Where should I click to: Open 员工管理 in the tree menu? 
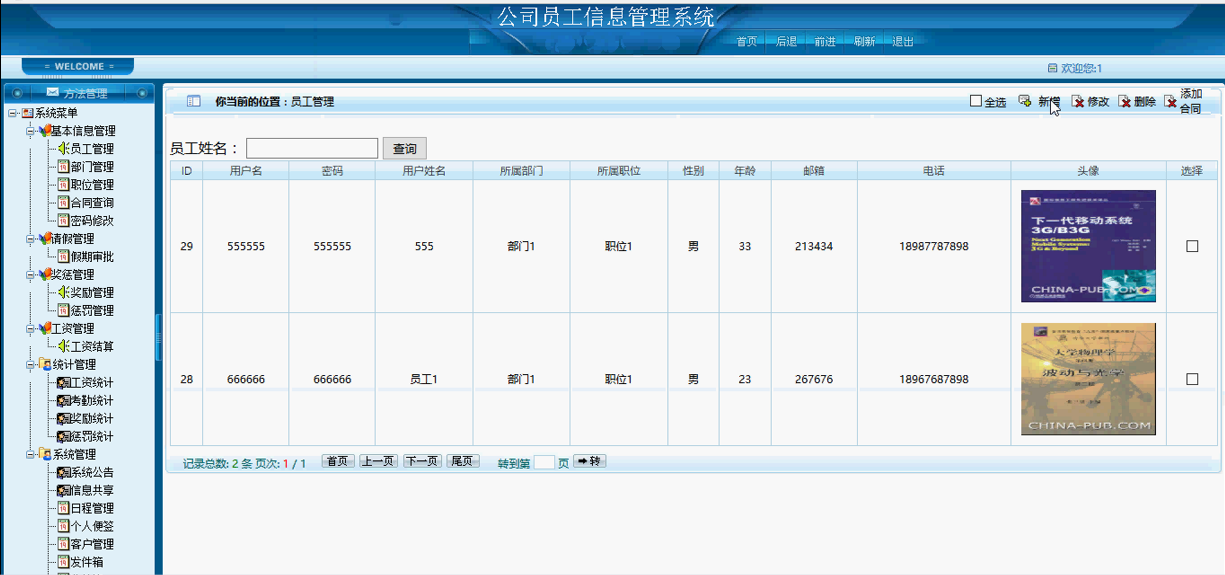coord(91,149)
